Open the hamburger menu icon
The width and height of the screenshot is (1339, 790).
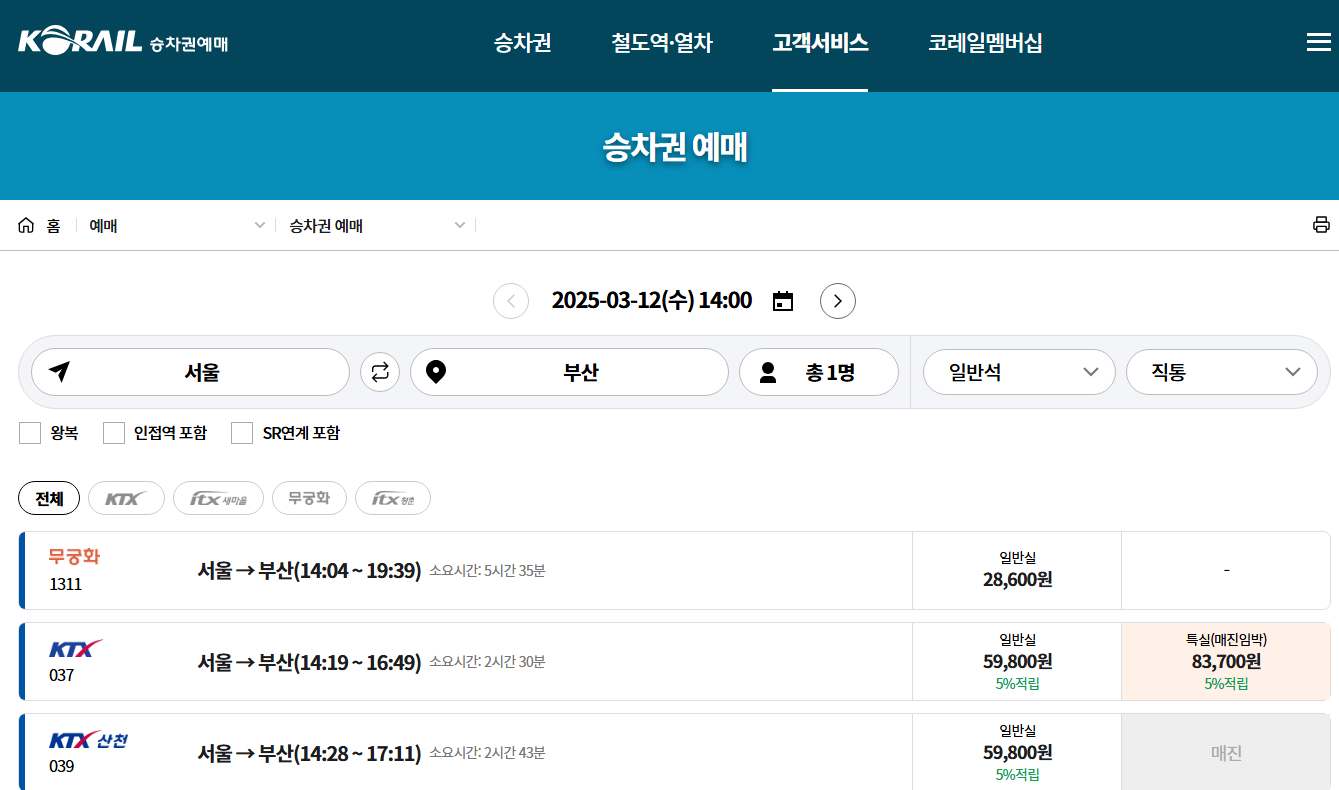pyautogui.click(x=1319, y=42)
